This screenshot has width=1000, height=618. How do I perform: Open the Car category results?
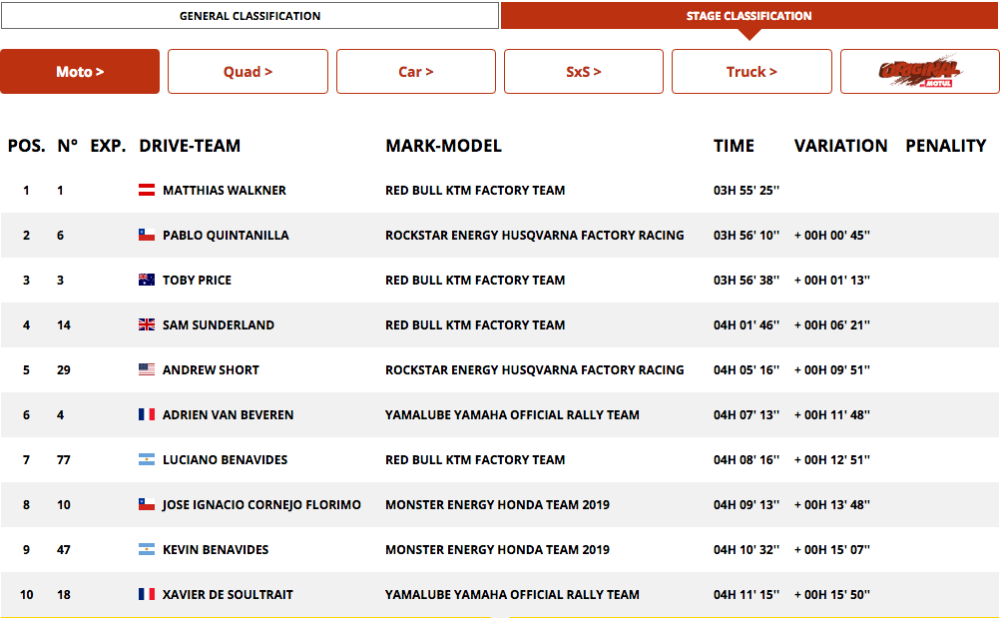tap(416, 72)
